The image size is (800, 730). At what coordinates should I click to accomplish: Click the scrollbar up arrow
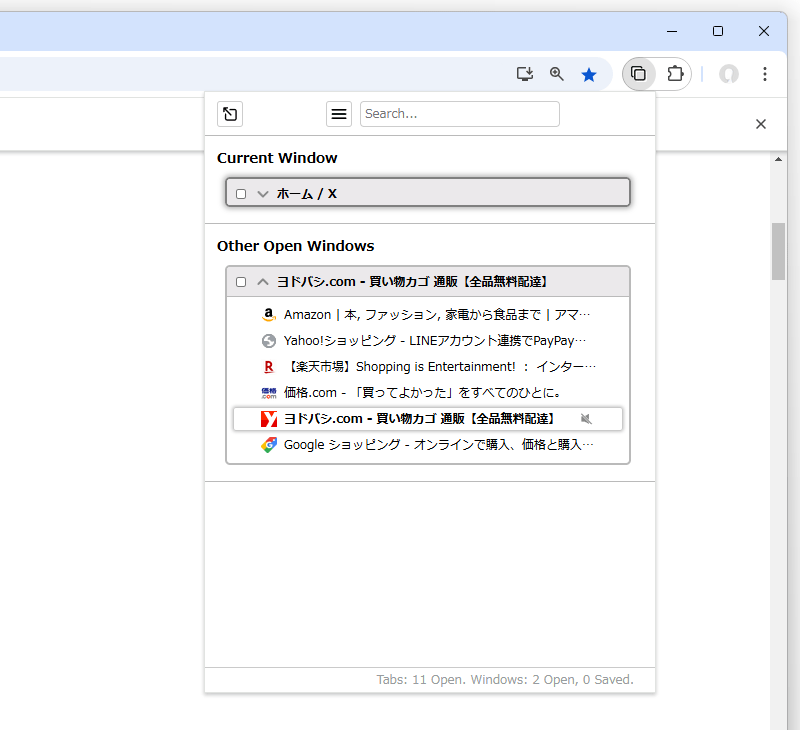point(778,159)
